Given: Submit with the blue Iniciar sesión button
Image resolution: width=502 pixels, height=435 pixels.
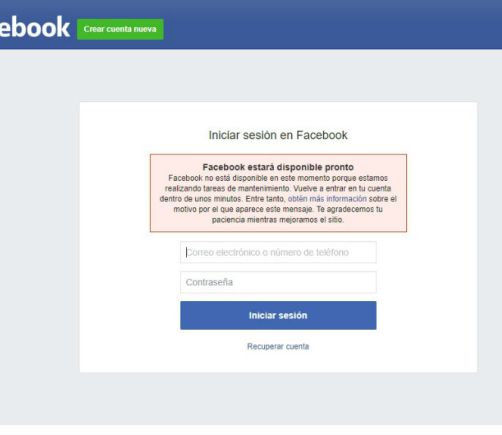Looking at the screenshot, I should (x=278, y=315).
